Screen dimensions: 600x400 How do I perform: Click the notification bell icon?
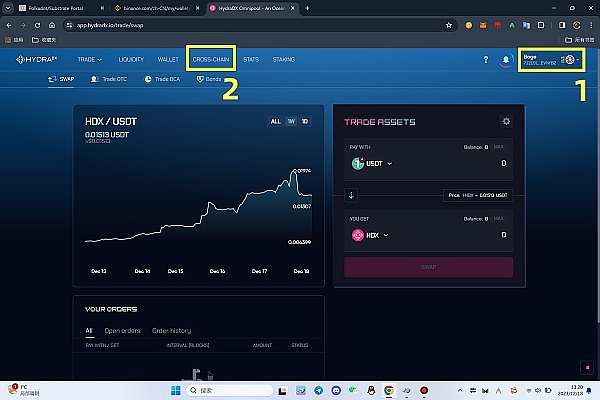point(505,60)
